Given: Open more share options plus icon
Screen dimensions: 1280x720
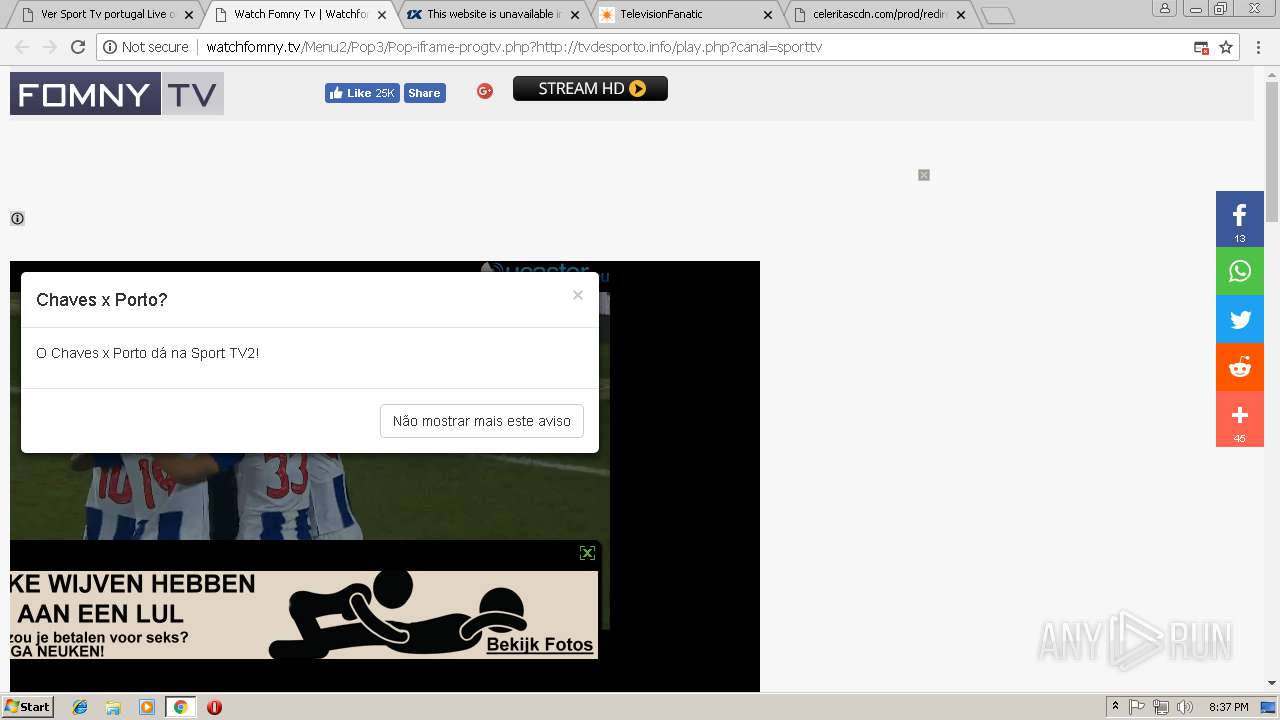Looking at the screenshot, I should pyautogui.click(x=1240, y=418).
